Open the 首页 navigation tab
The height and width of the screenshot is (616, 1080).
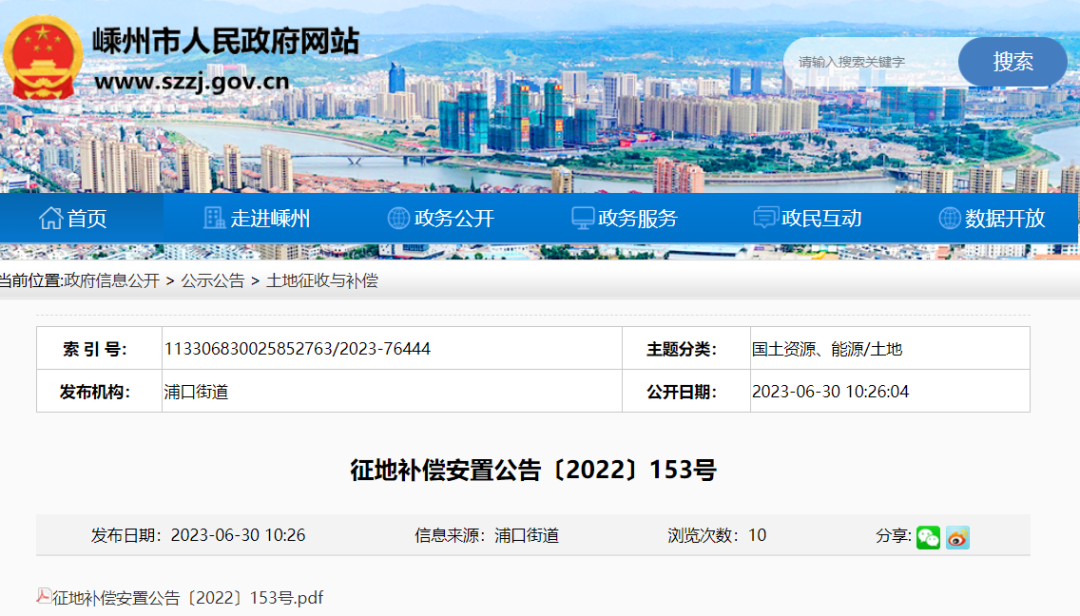[x=87, y=218]
